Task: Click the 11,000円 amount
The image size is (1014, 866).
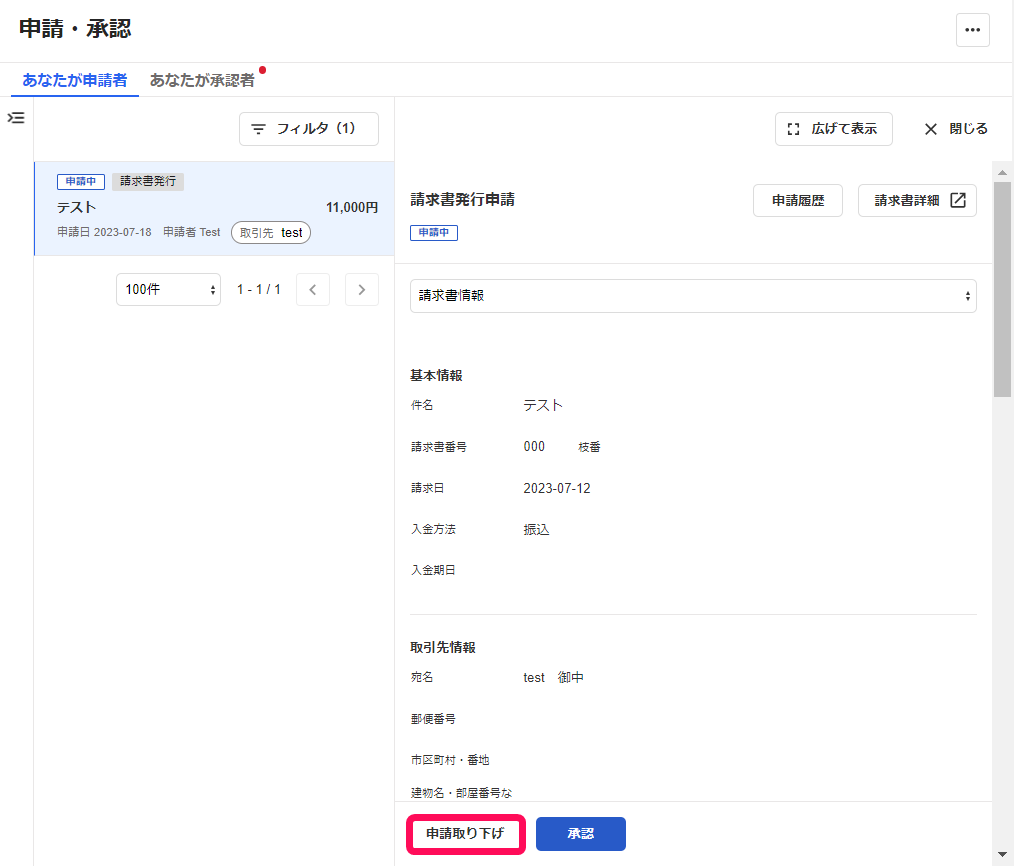Action: (352, 208)
